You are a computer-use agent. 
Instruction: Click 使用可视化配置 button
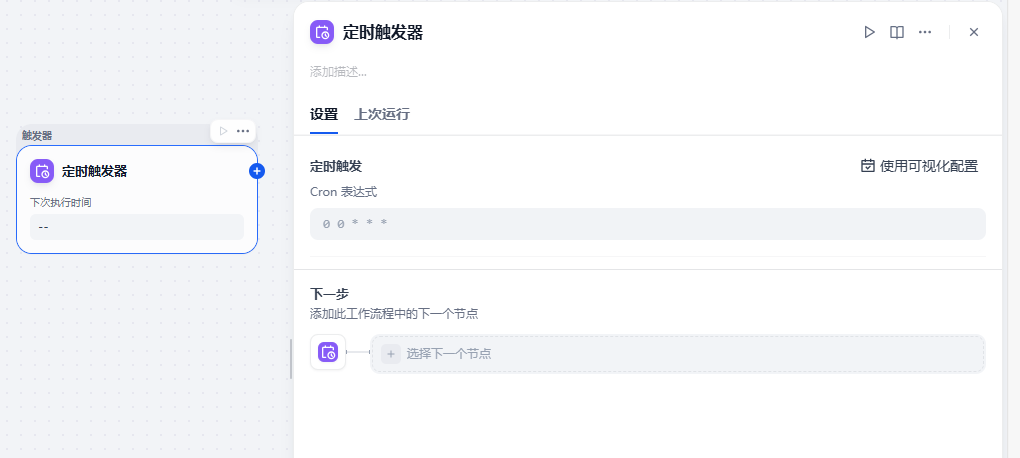pos(919,166)
